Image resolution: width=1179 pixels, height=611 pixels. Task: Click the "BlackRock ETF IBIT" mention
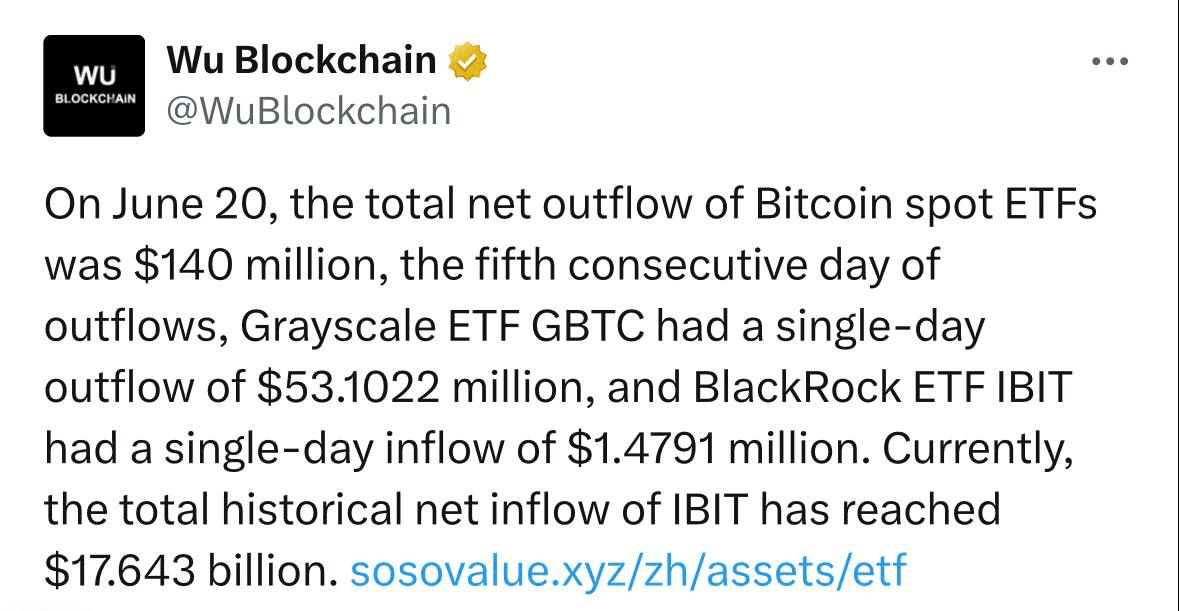(x=873, y=388)
